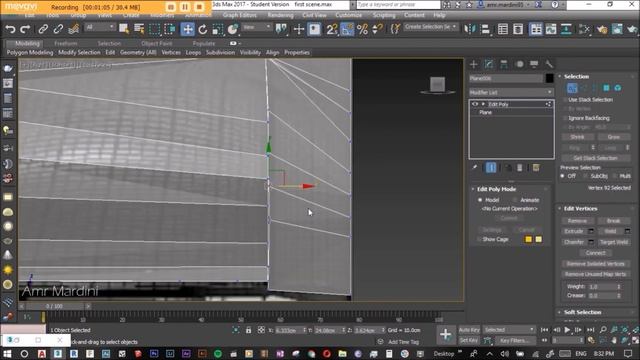Open the Graph Editors menu

[x=240, y=15]
